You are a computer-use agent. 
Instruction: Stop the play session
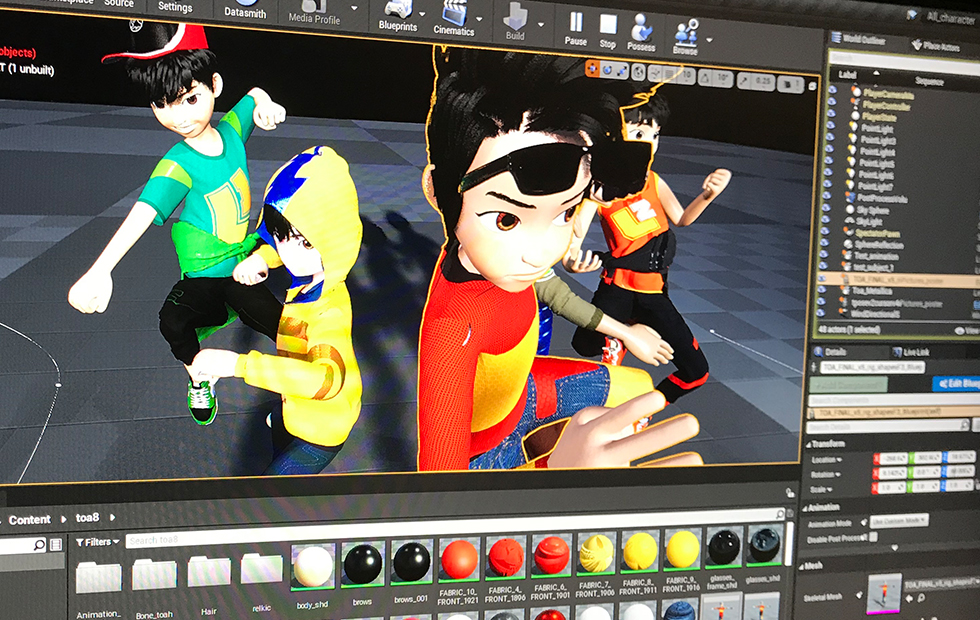click(x=608, y=32)
